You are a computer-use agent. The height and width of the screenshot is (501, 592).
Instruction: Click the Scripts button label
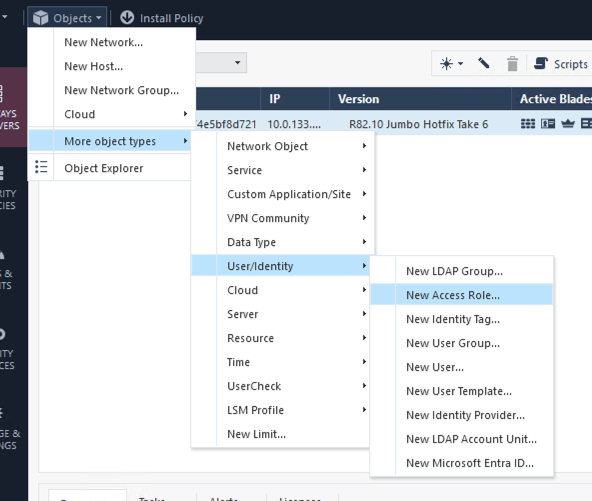point(570,64)
